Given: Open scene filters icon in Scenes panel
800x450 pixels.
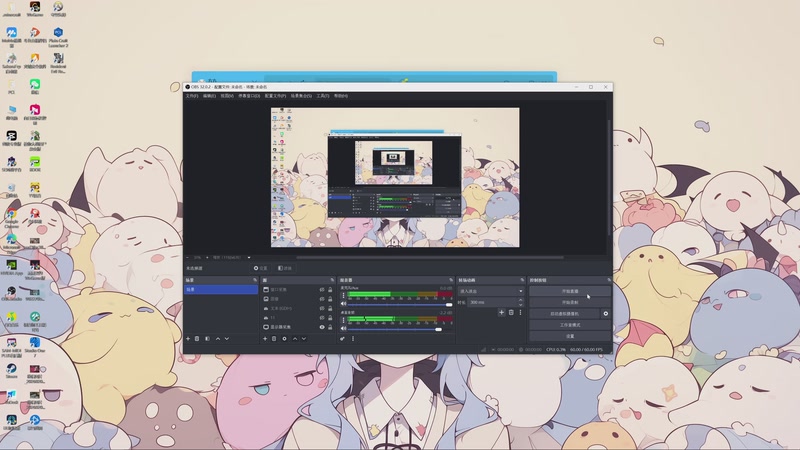Looking at the screenshot, I should [x=207, y=339].
